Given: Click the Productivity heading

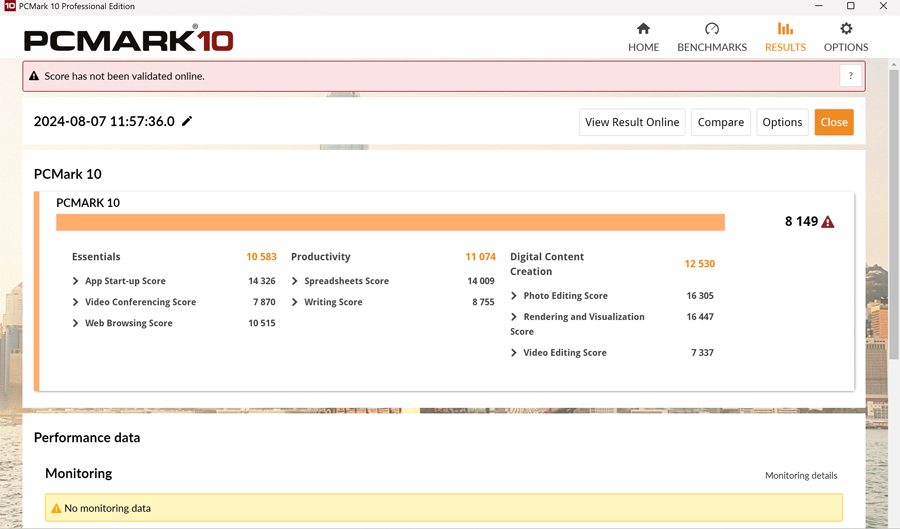Looking at the screenshot, I should (320, 256).
